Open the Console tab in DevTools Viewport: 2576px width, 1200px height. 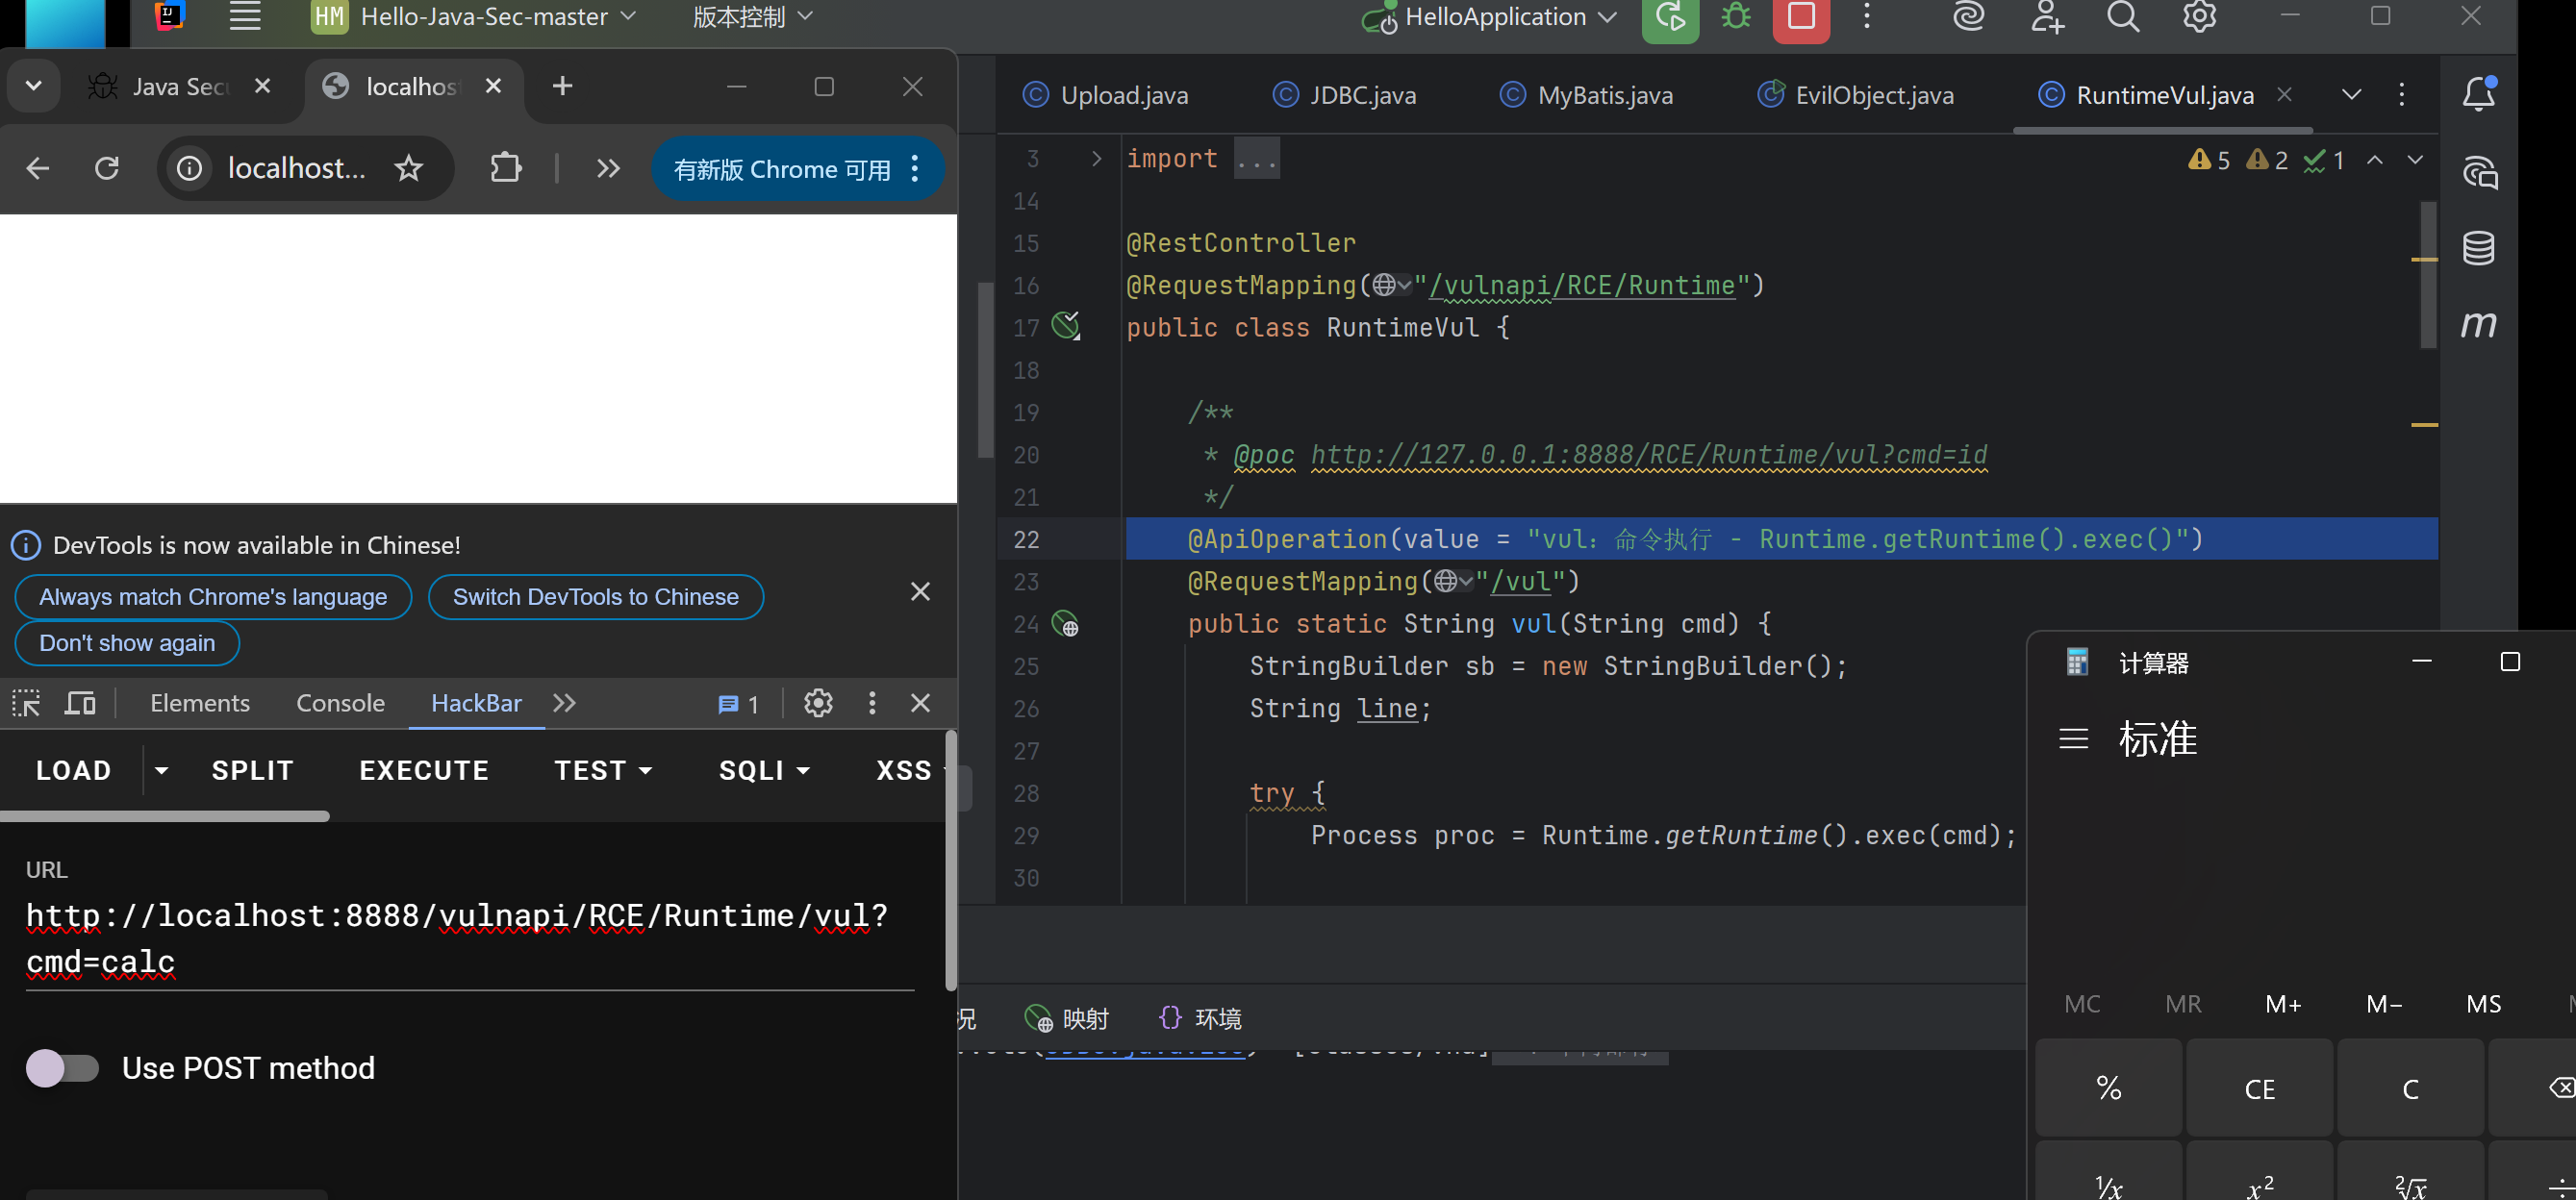tap(340, 703)
